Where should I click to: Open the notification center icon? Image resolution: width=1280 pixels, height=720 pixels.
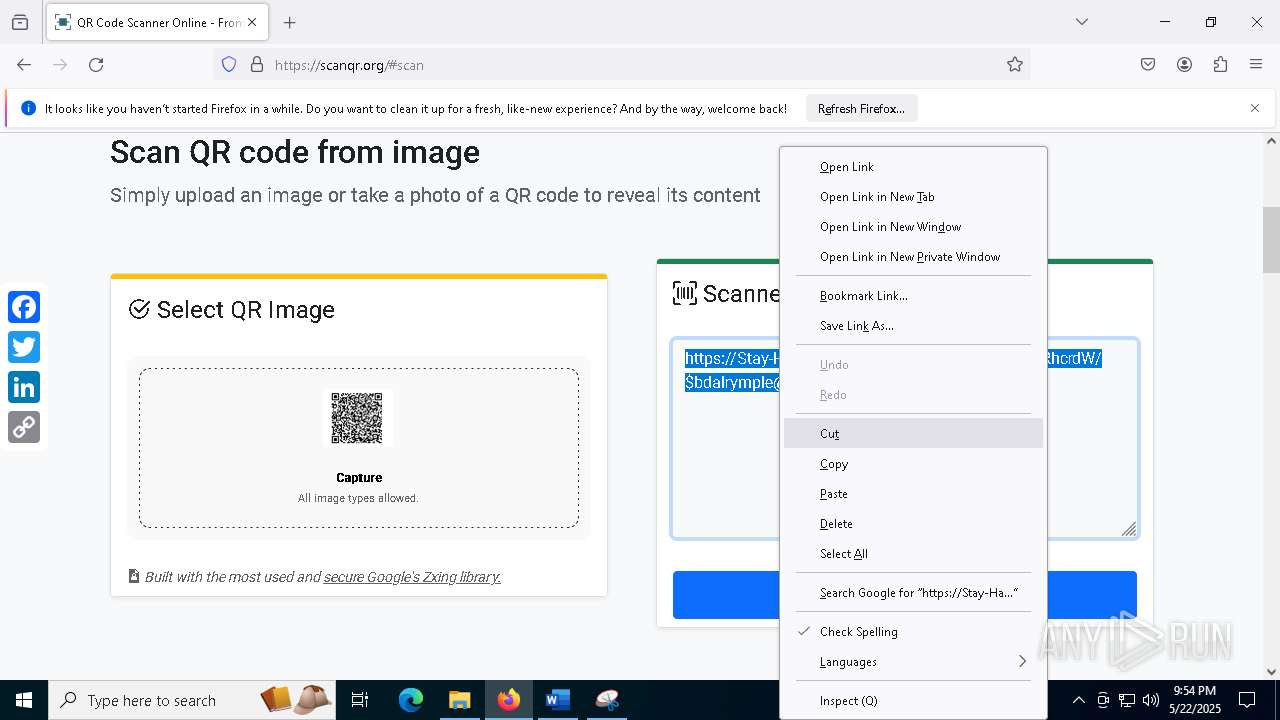coord(1247,700)
